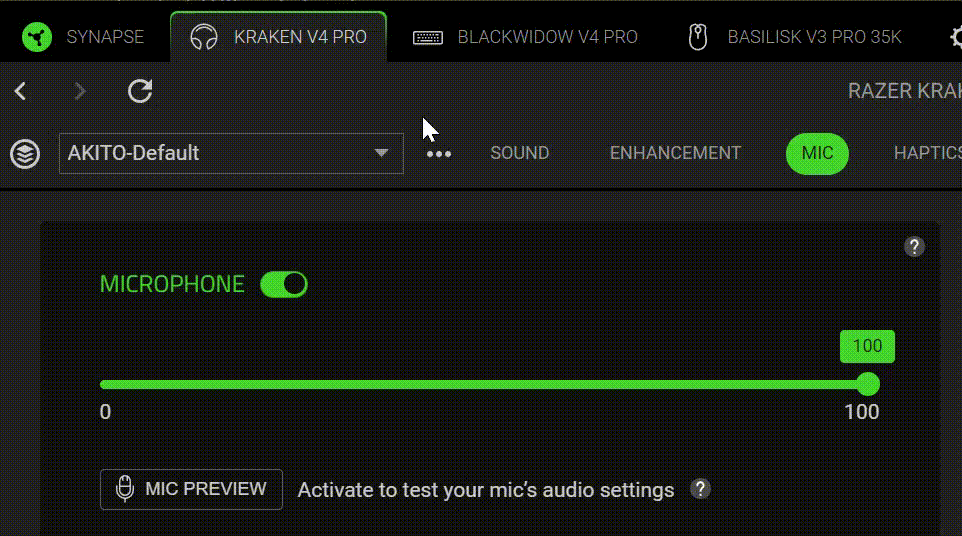The width and height of the screenshot is (962, 536).
Task: Click the headset icon on Kraken tab
Action: 204,37
